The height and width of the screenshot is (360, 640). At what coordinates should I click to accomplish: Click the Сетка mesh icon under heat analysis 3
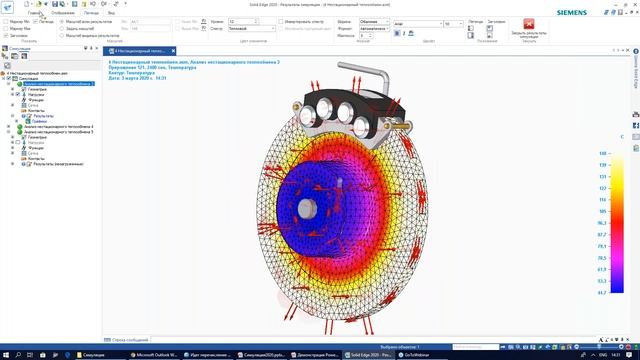tap(24, 105)
